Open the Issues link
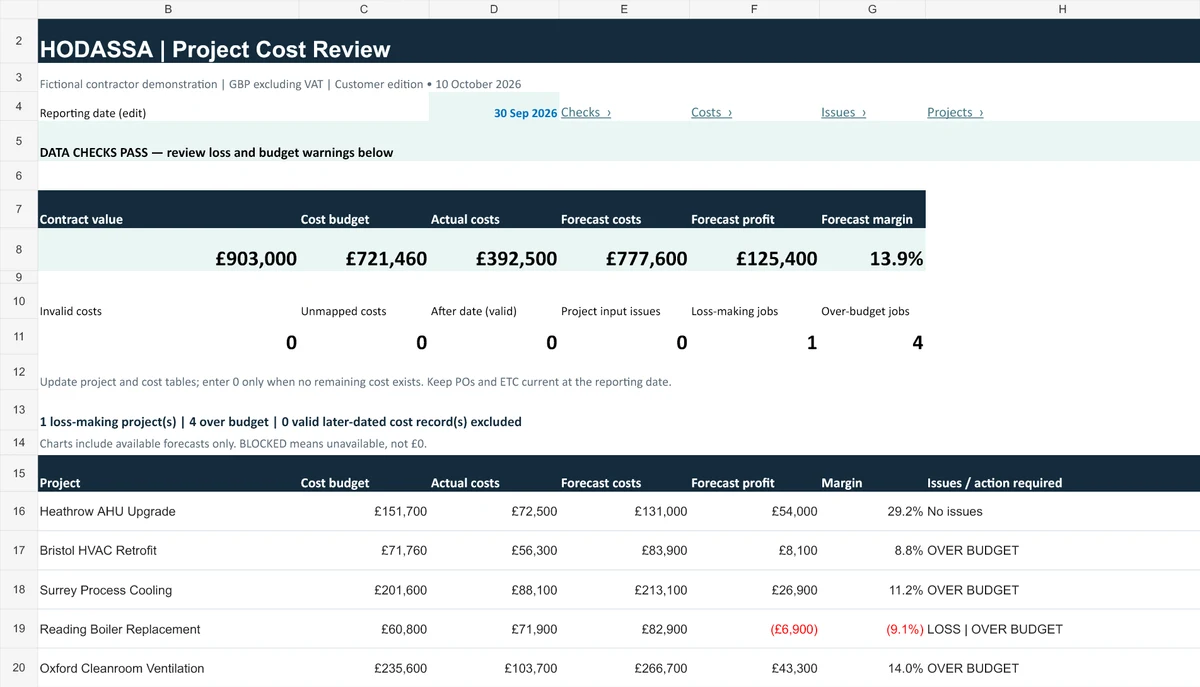The image size is (1200, 687). pyautogui.click(x=843, y=112)
